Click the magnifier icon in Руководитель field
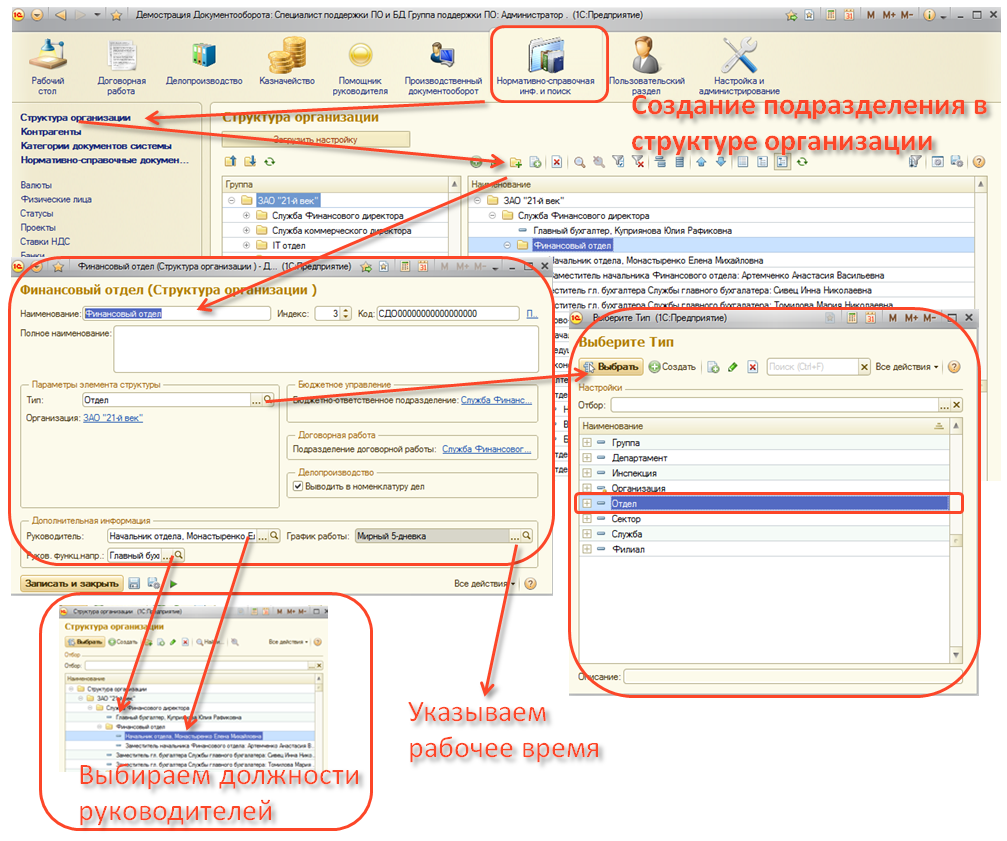Image resolution: width=1007 pixels, height=841 pixels. pyautogui.click(x=273, y=536)
